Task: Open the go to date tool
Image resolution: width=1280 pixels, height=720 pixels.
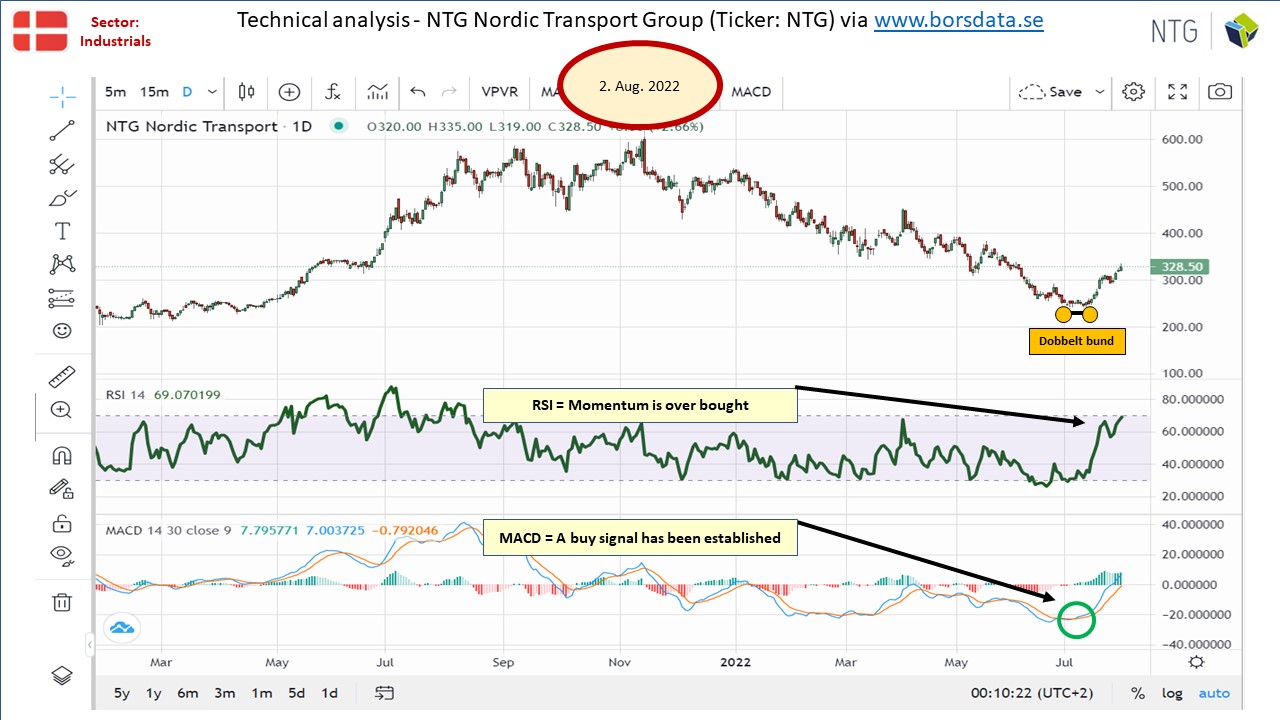Action: tap(384, 693)
